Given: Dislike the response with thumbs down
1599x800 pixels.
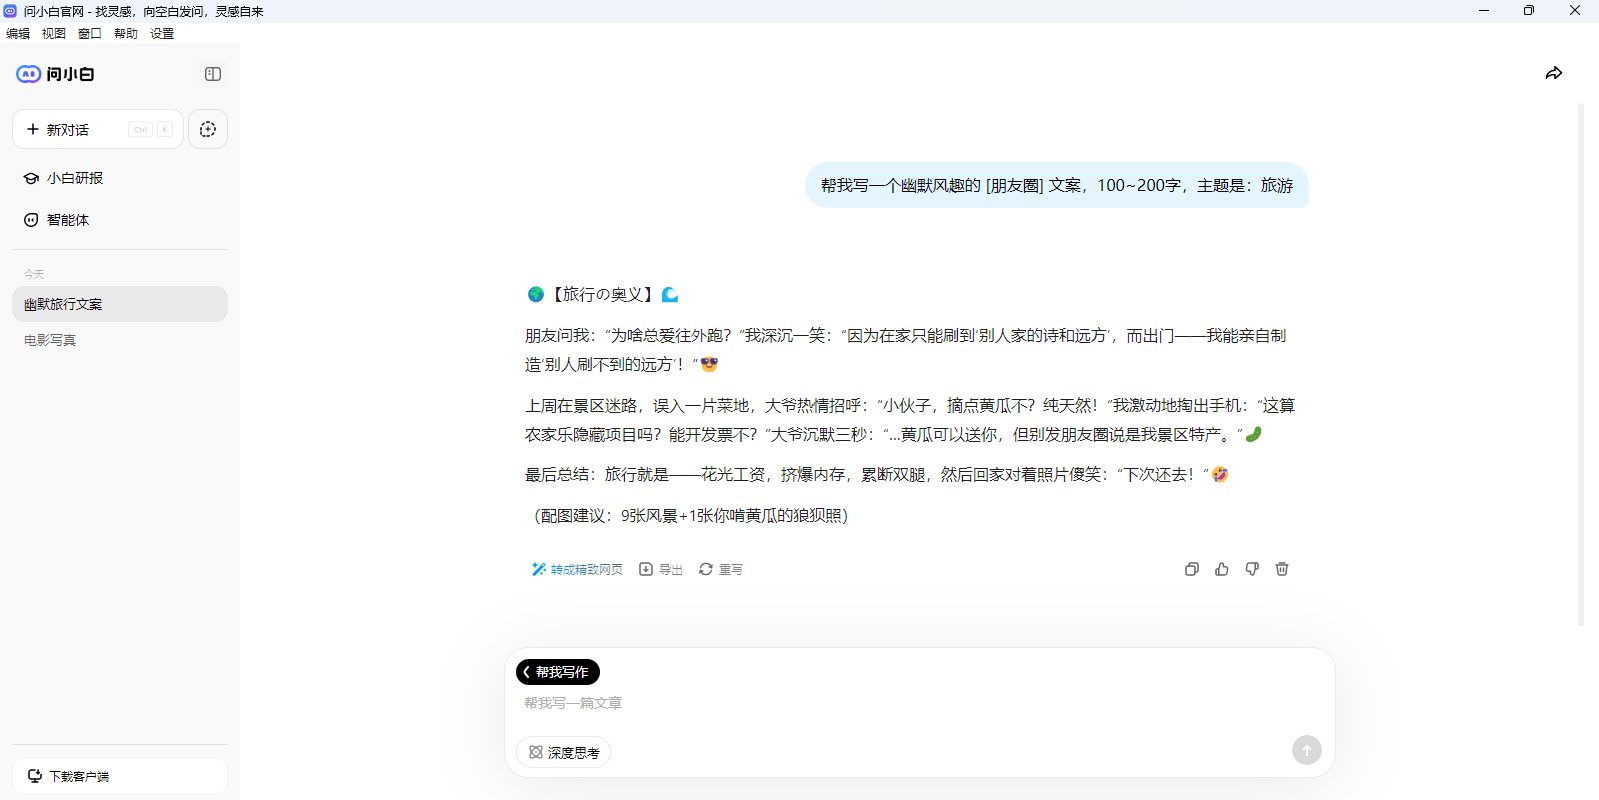Looking at the screenshot, I should coord(1251,569).
